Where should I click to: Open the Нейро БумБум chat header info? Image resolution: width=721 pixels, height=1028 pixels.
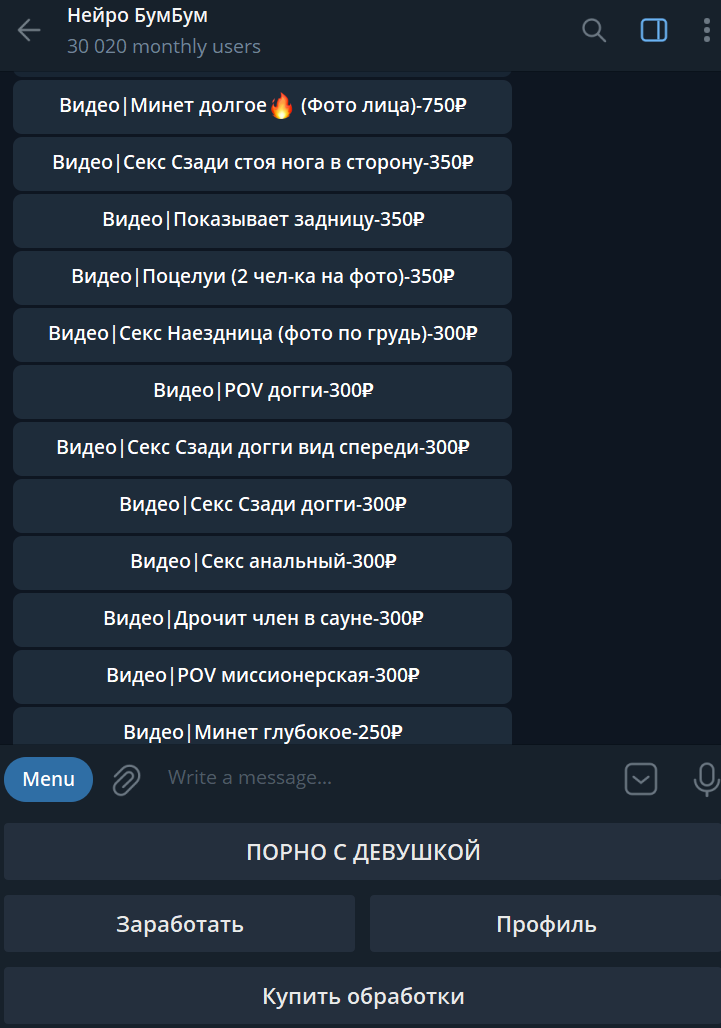pyautogui.click(x=138, y=16)
